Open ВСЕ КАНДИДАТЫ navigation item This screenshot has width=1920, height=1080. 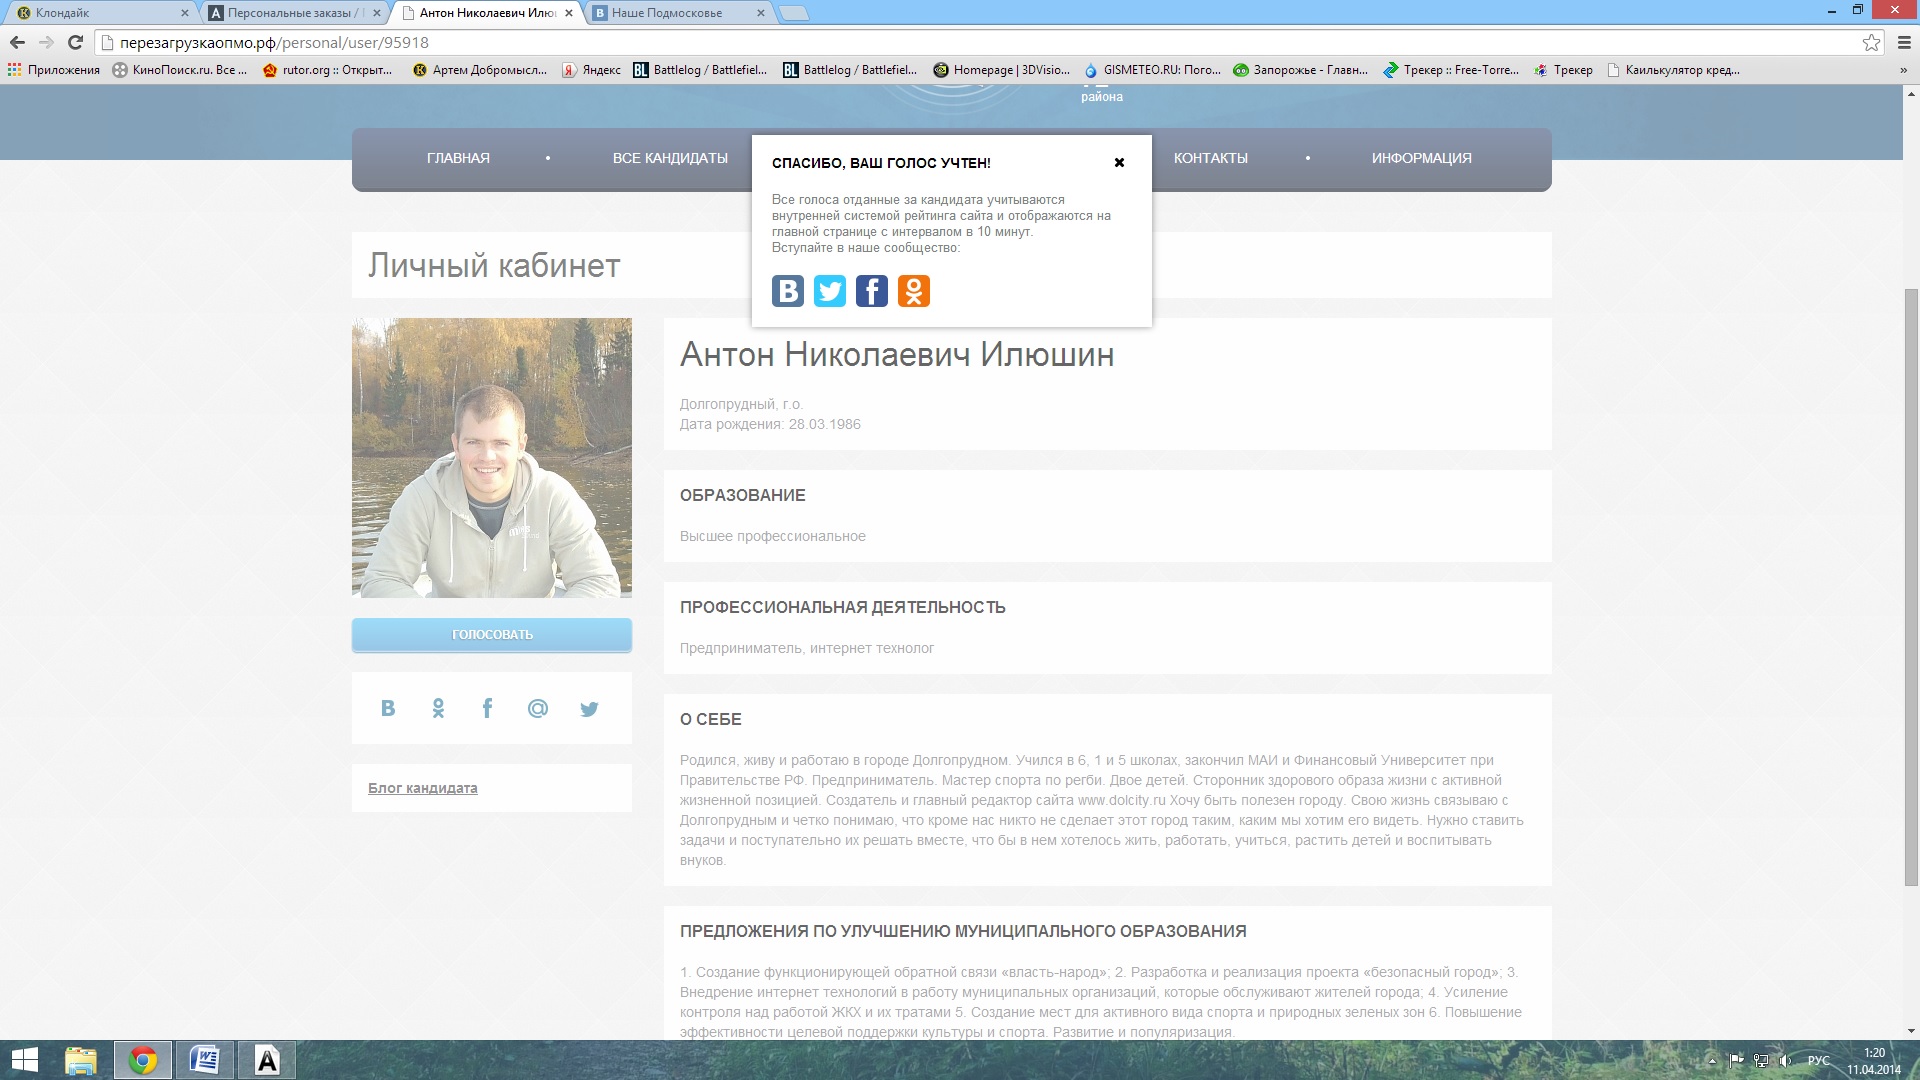click(670, 158)
